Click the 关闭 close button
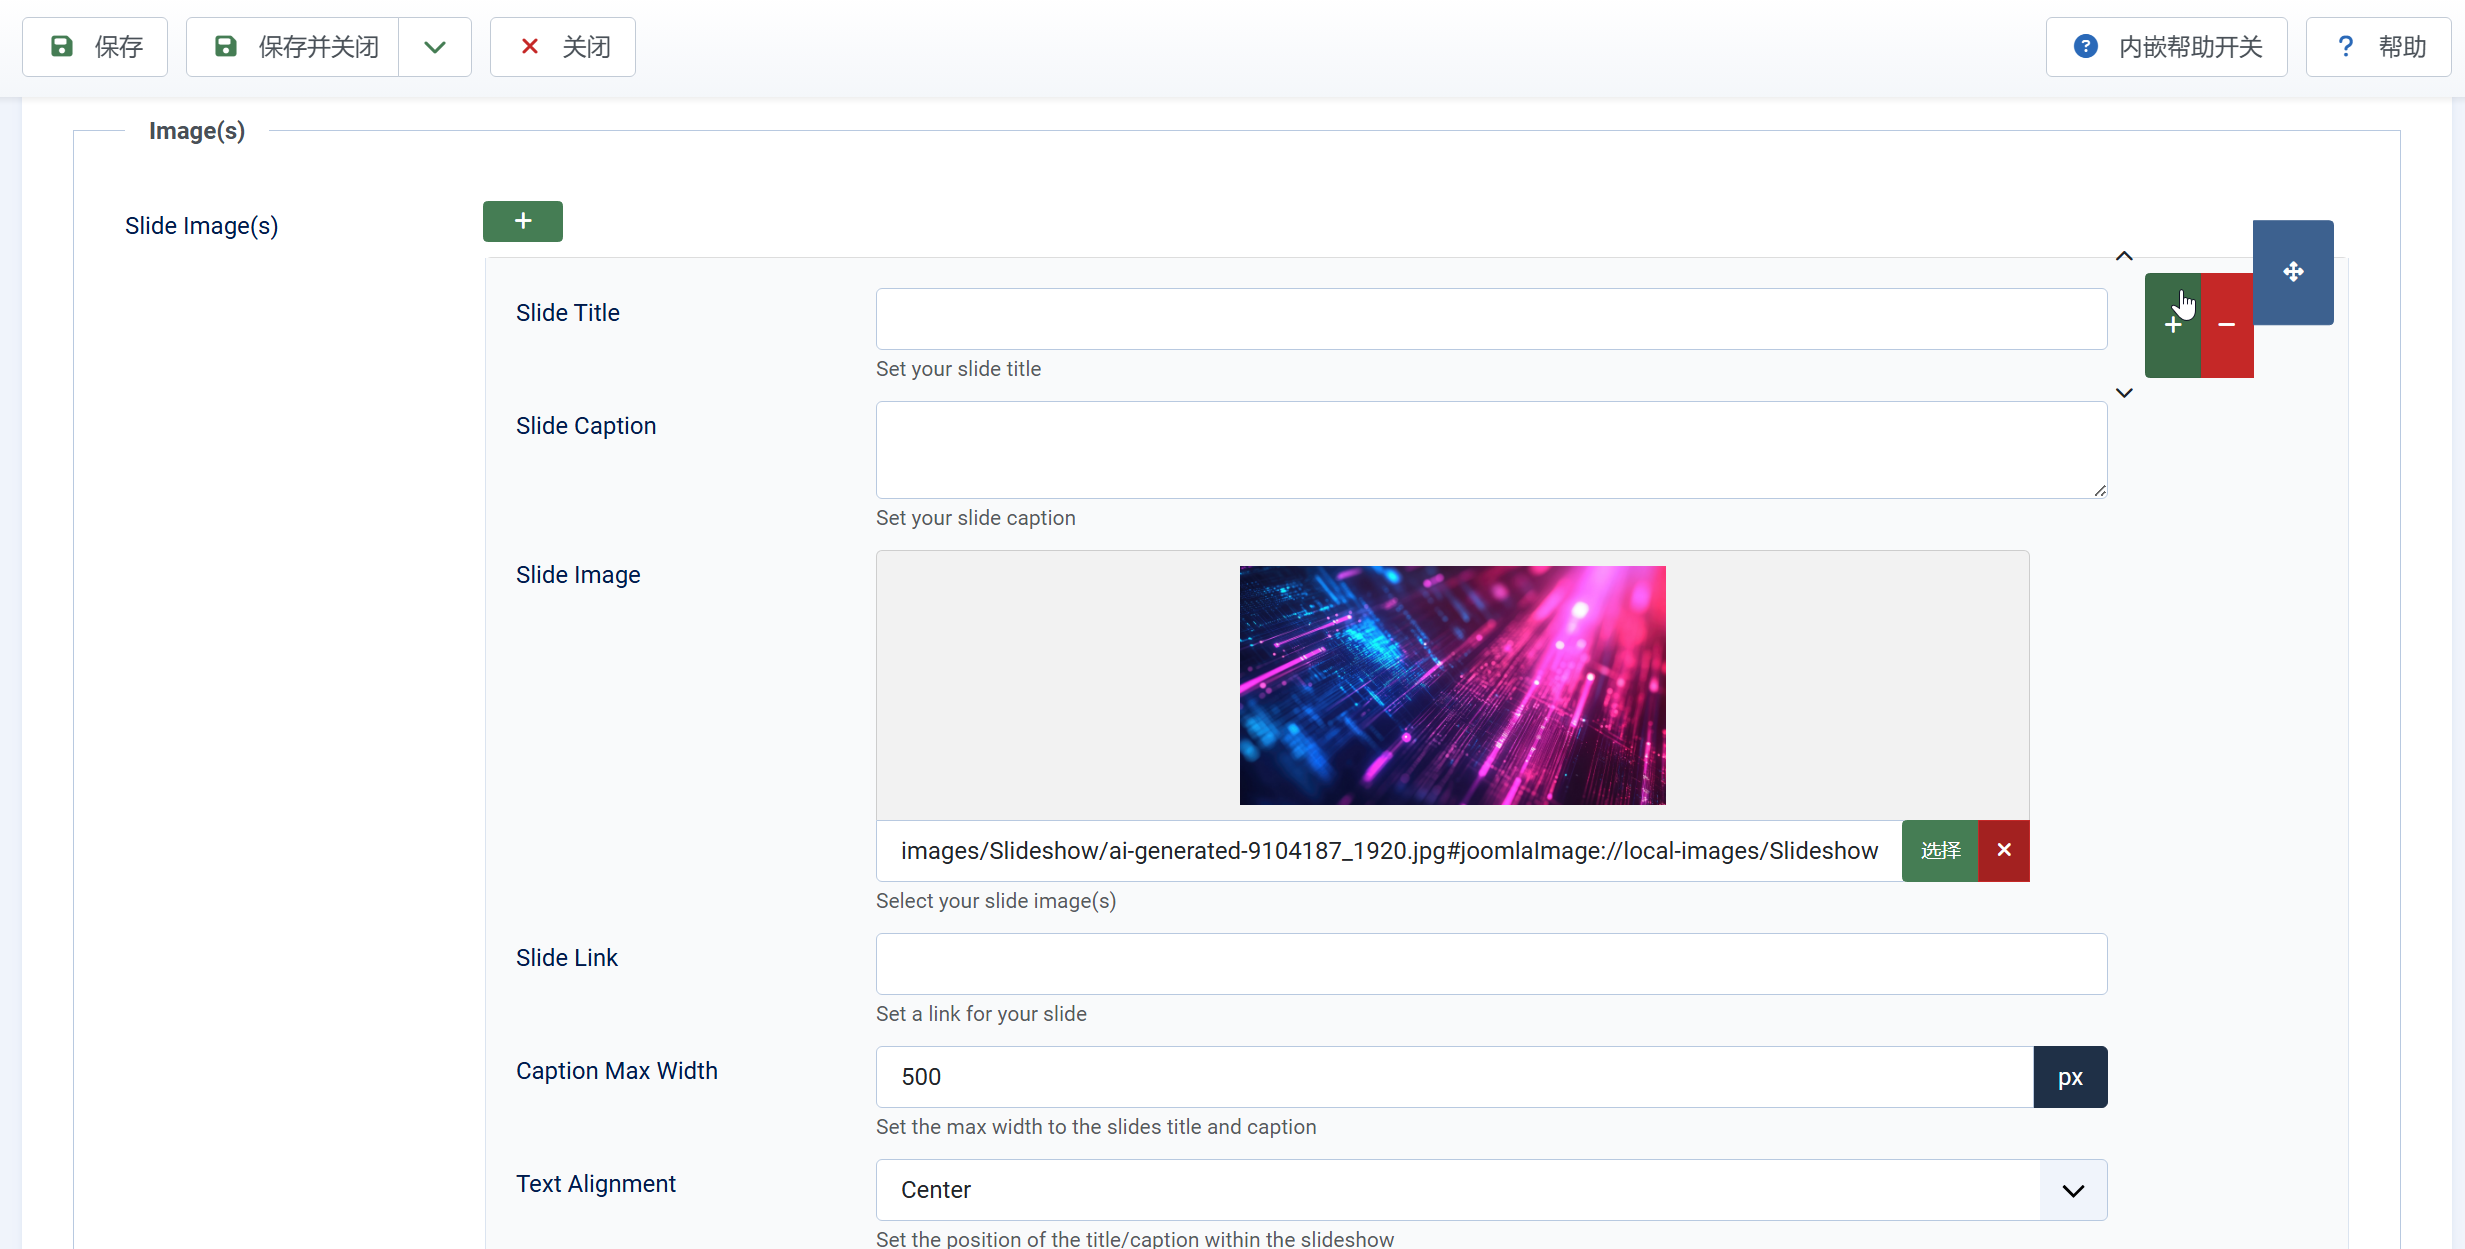Screen dimensions: 2465x1249 pyautogui.click(x=563, y=47)
